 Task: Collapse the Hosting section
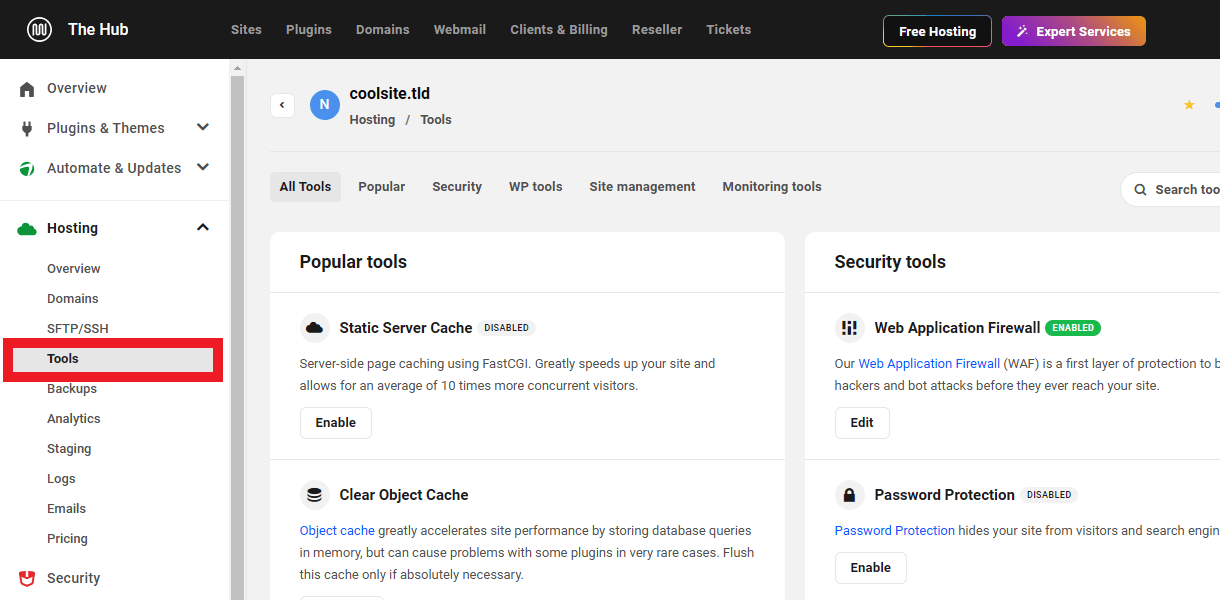[203, 228]
